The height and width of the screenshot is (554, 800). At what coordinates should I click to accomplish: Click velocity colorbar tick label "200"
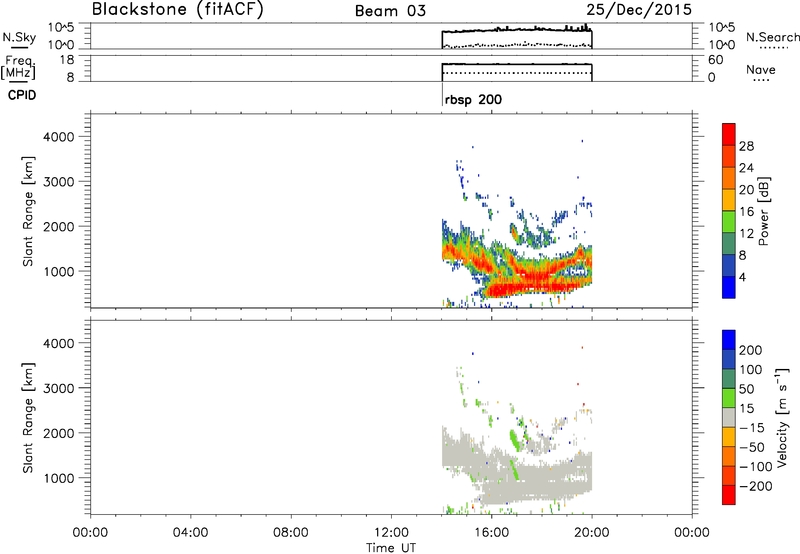tap(751, 350)
